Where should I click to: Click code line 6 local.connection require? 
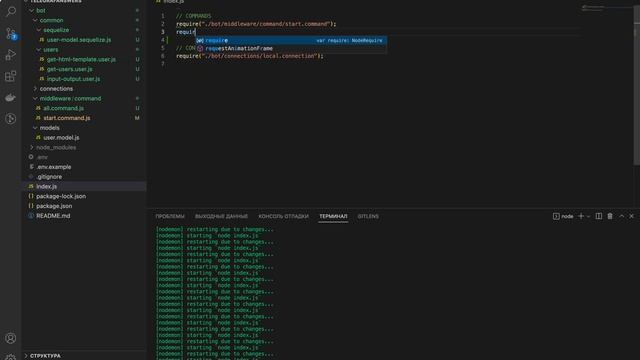tap(249, 56)
